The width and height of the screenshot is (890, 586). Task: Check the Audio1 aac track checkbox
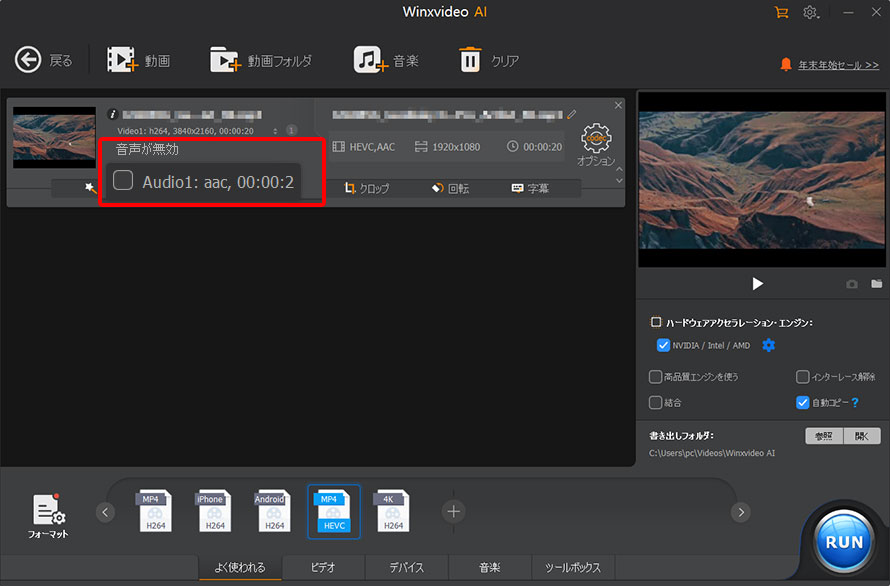(x=123, y=181)
